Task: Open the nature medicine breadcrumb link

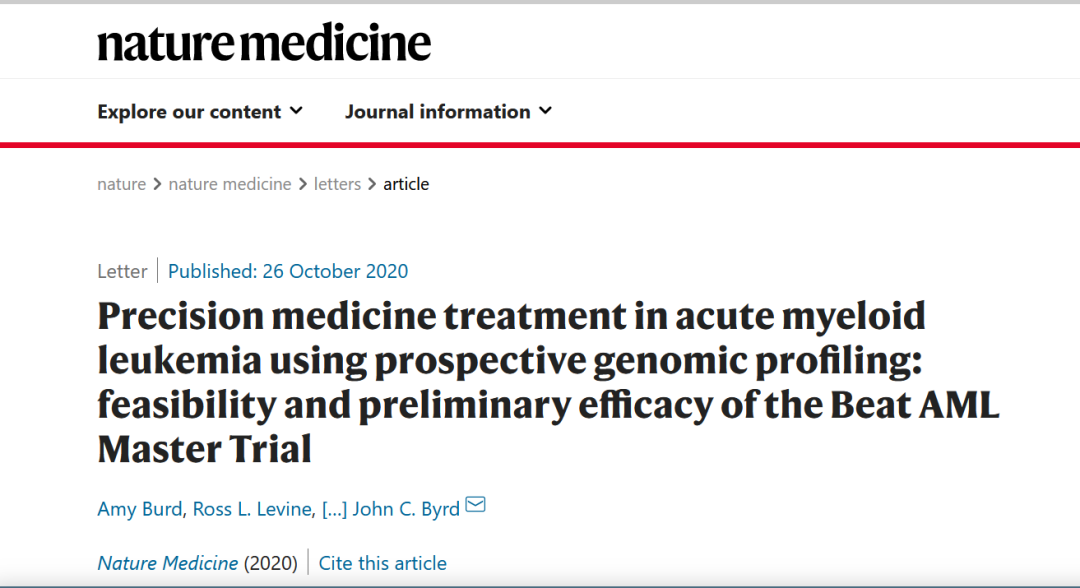Action: coord(230,184)
